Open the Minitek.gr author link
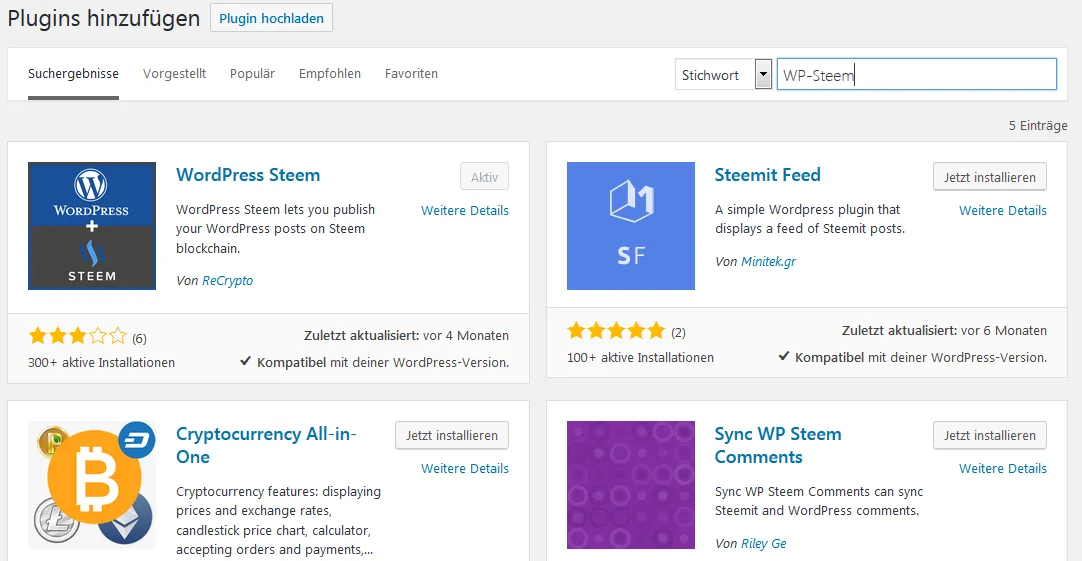The width and height of the screenshot is (1082, 561). click(x=769, y=261)
